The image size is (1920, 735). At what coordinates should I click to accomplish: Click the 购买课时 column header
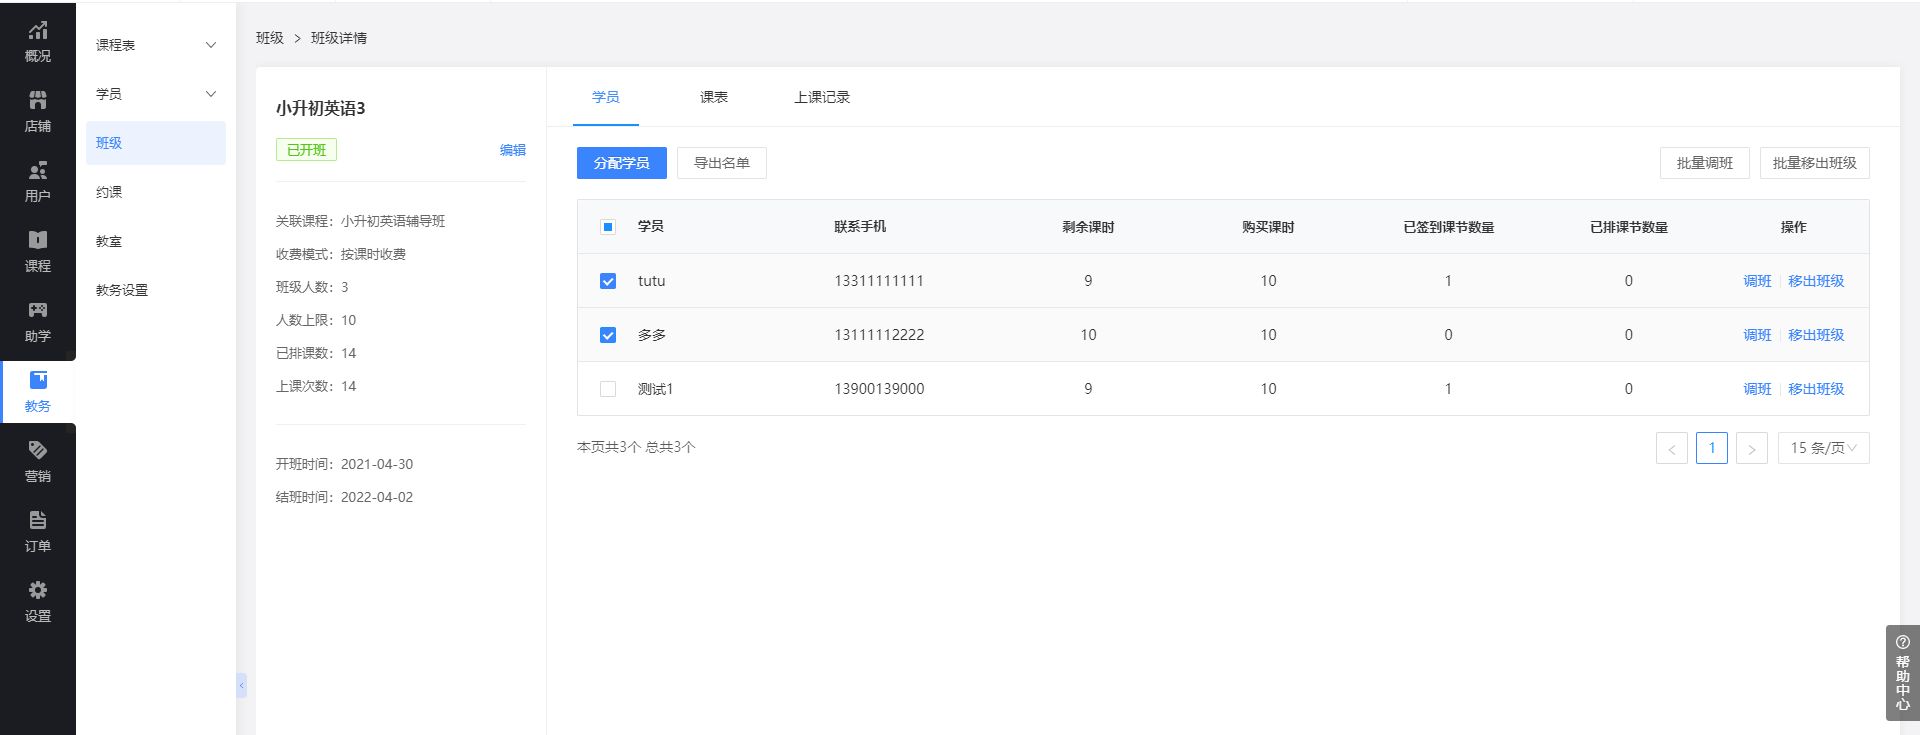[x=1268, y=227]
